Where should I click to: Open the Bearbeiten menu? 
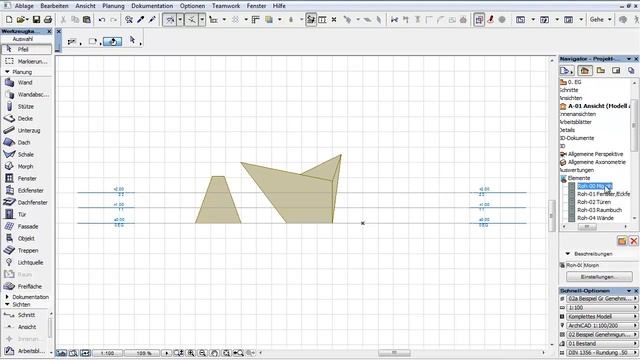coord(54,6)
